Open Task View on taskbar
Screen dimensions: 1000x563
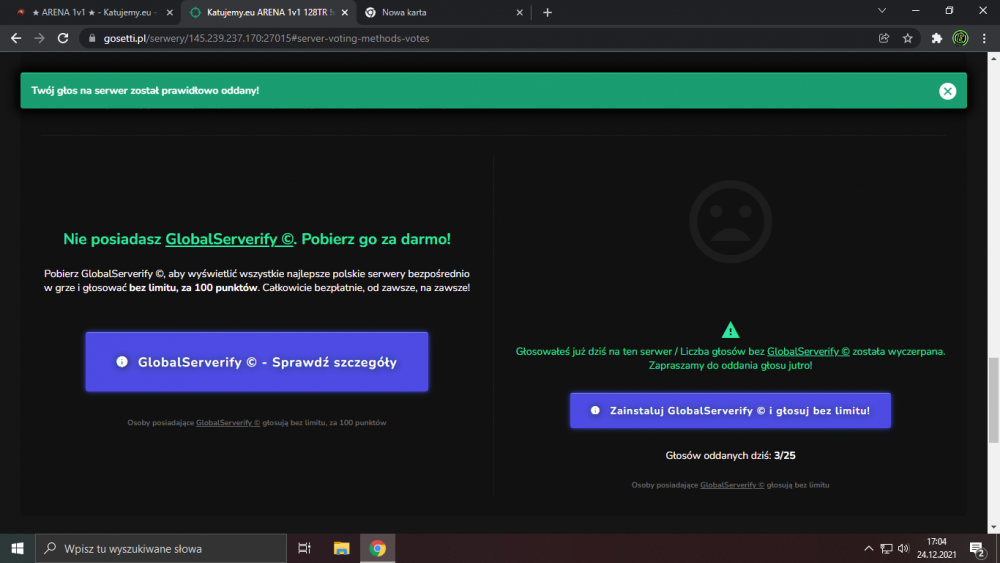click(304, 548)
